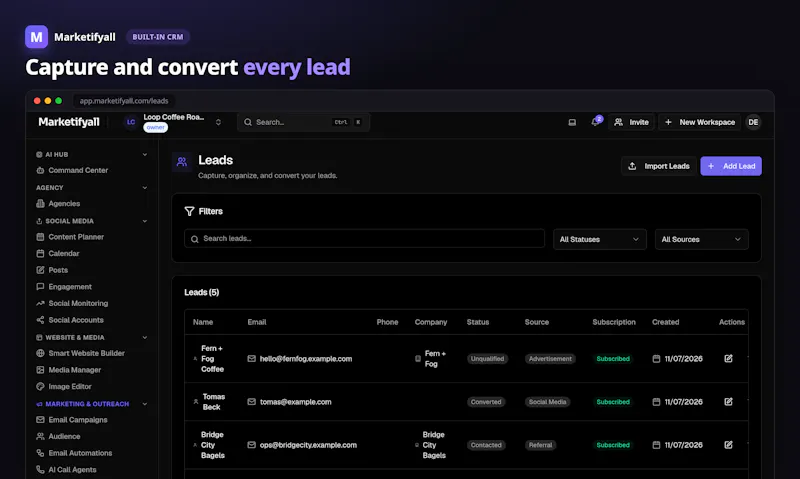Click envelope icon beside hello@fernfog.example.com
This screenshot has height=479, width=800.
[x=252, y=359]
